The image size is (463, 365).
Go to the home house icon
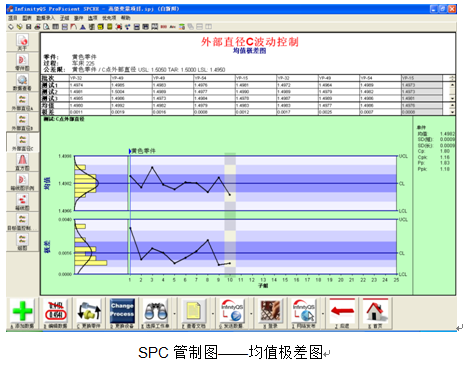click(375, 311)
